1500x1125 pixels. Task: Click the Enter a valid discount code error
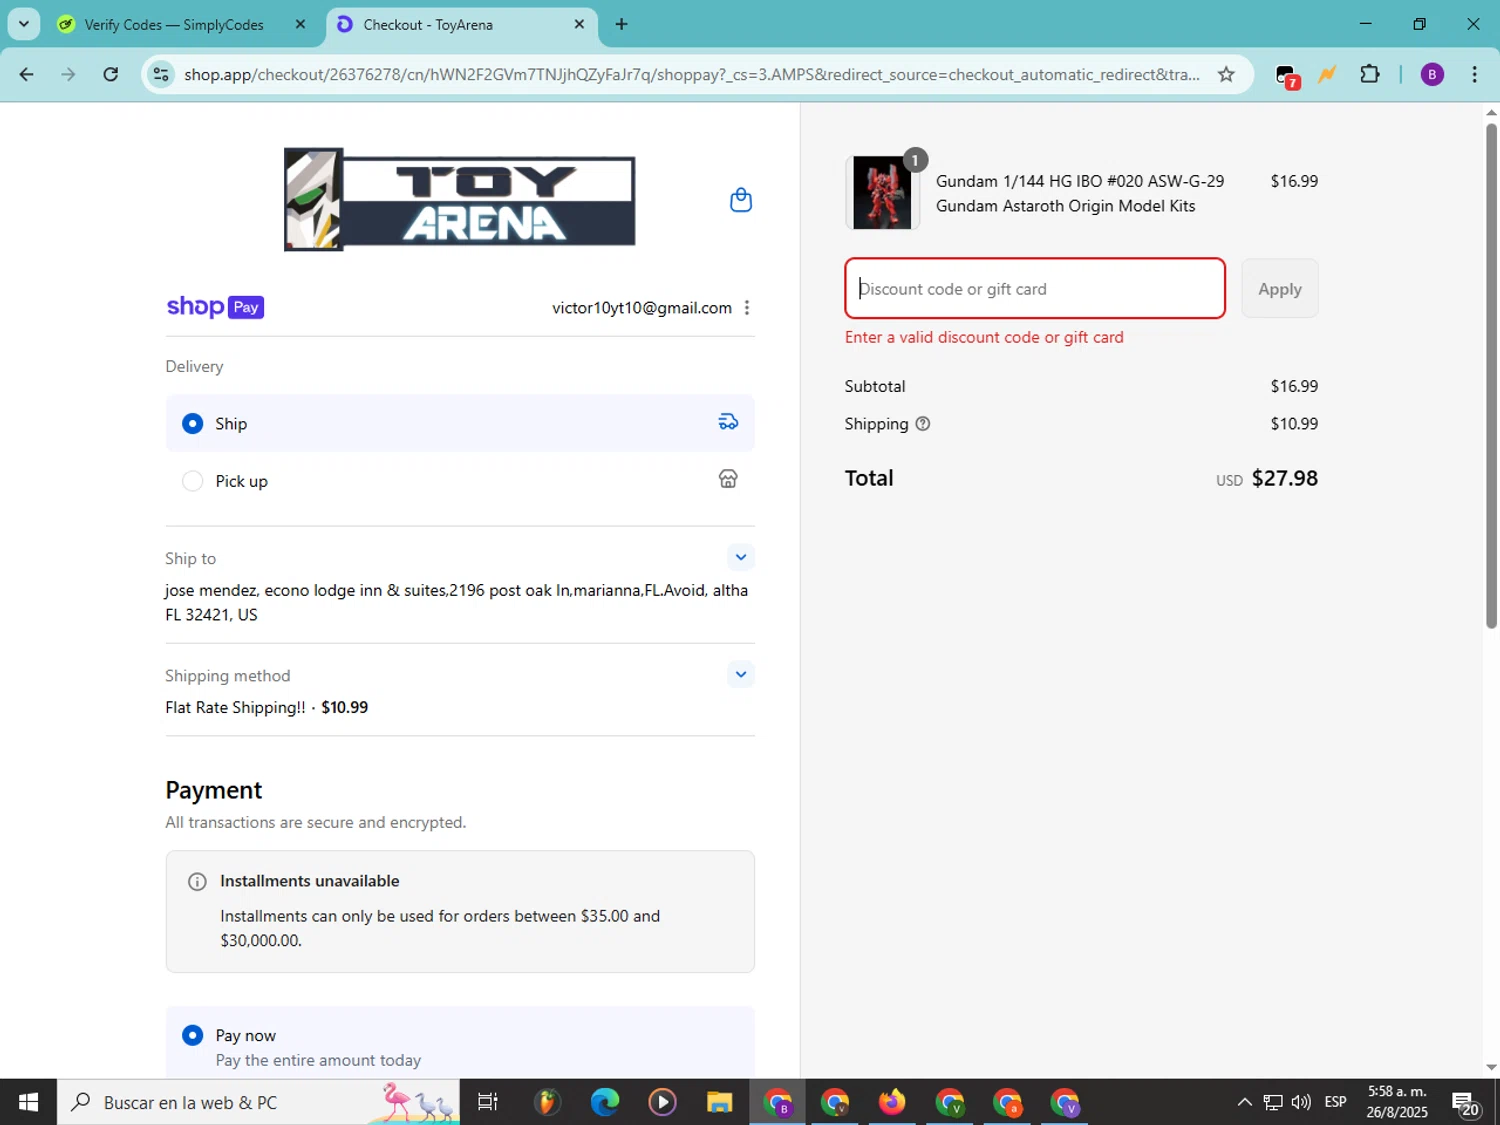pos(984,337)
